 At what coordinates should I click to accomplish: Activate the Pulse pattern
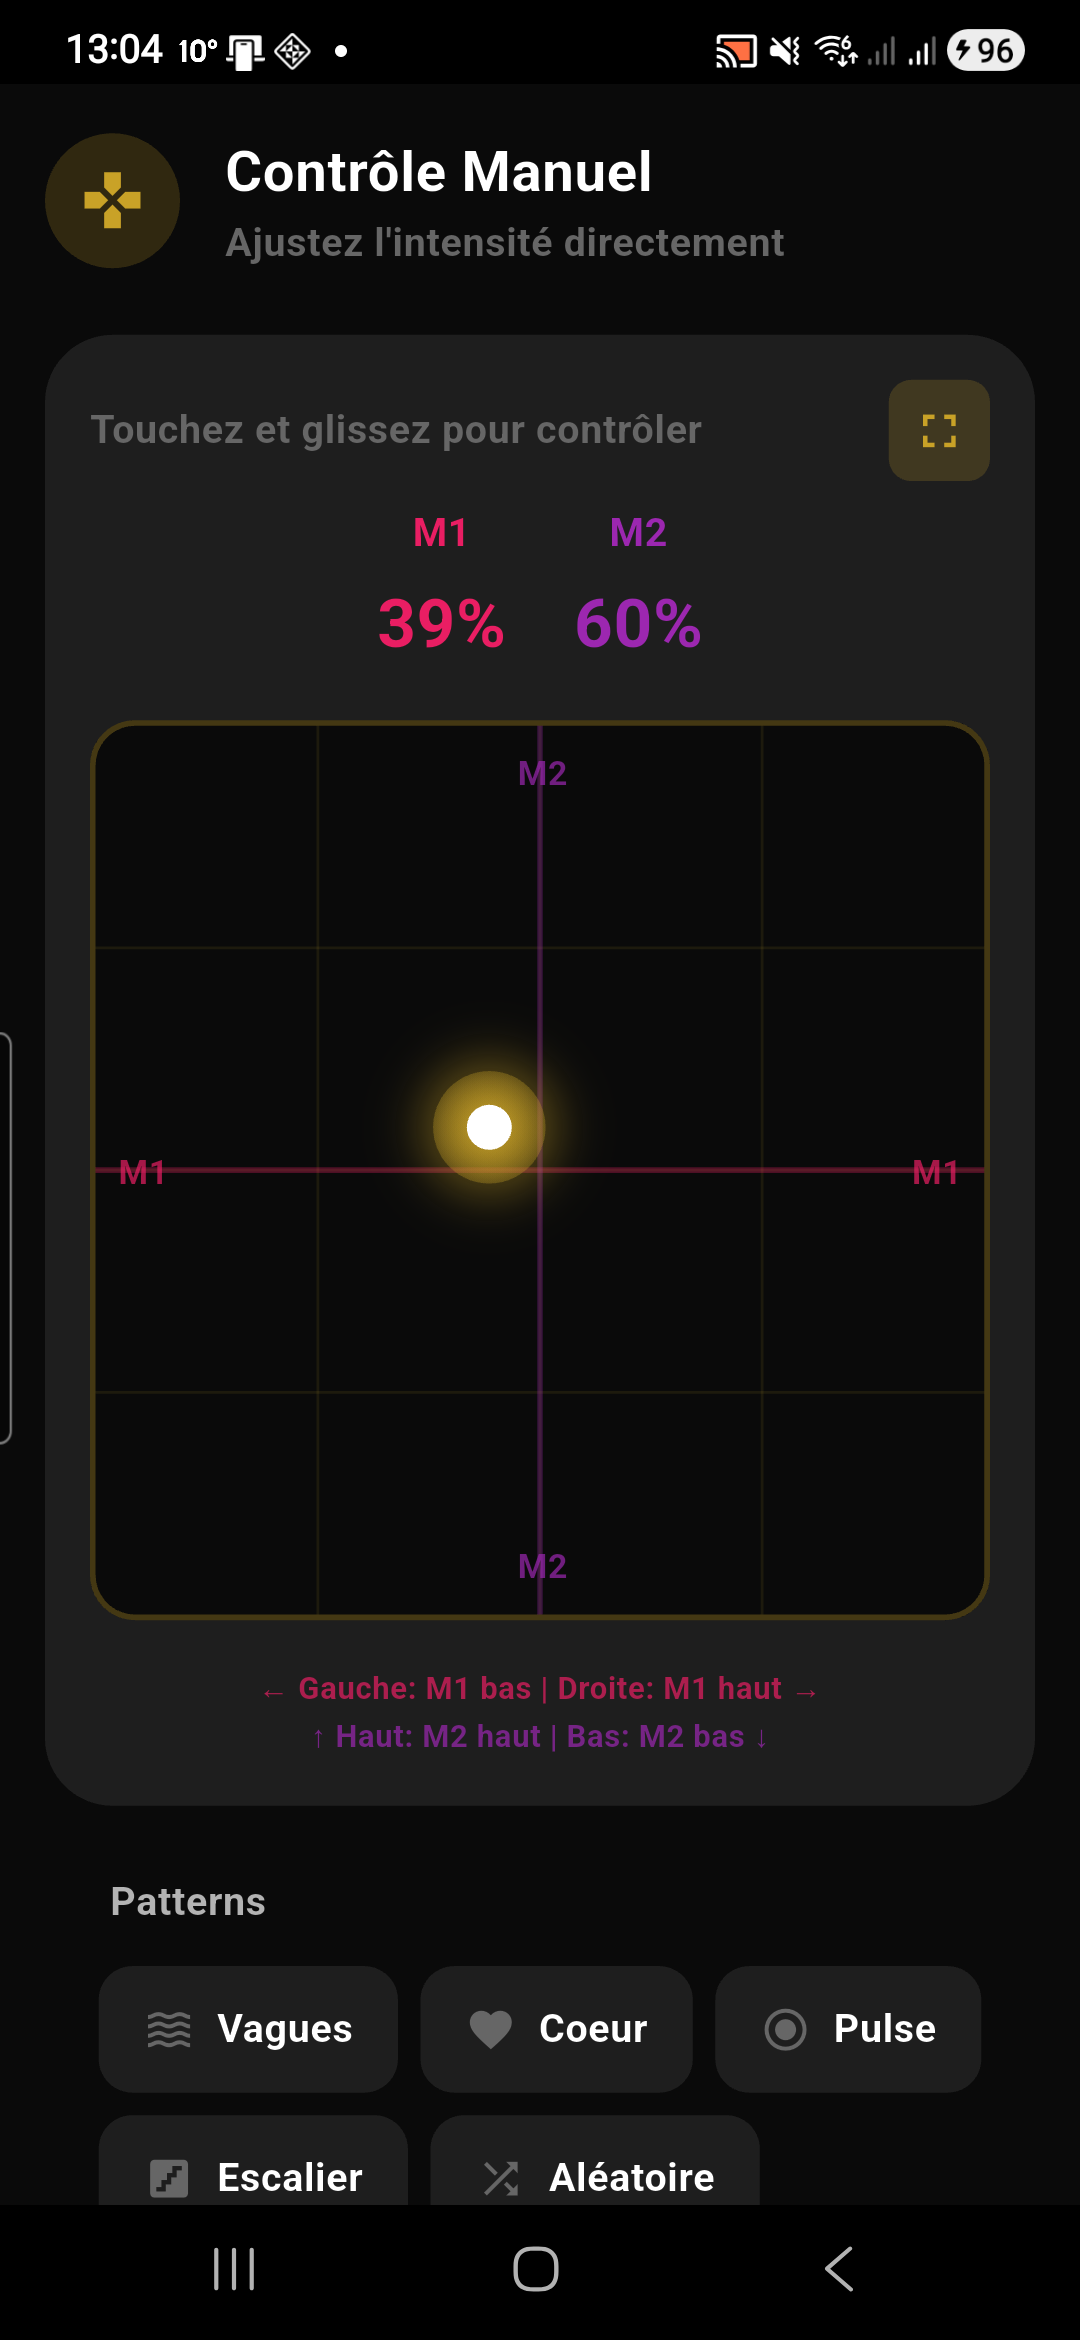coord(847,2029)
